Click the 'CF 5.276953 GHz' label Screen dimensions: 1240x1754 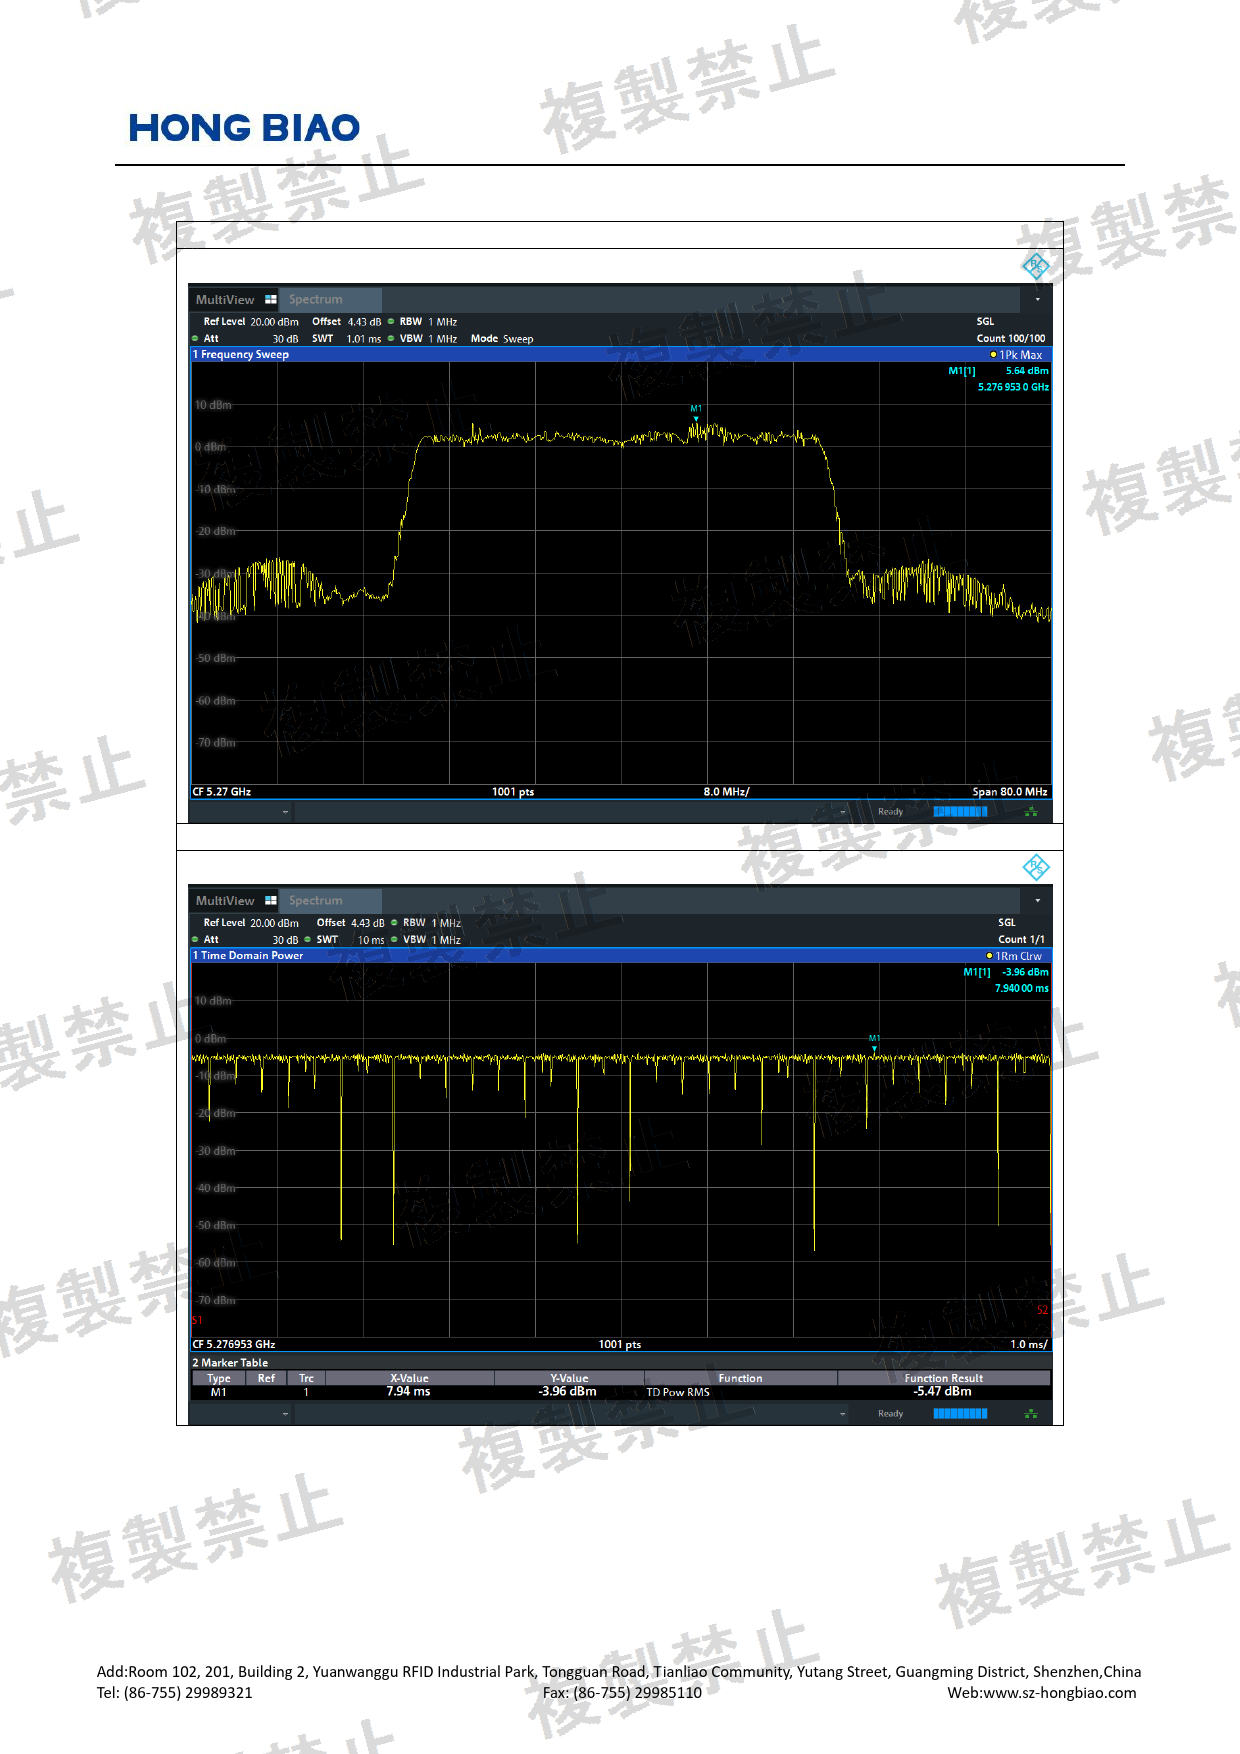click(234, 1344)
